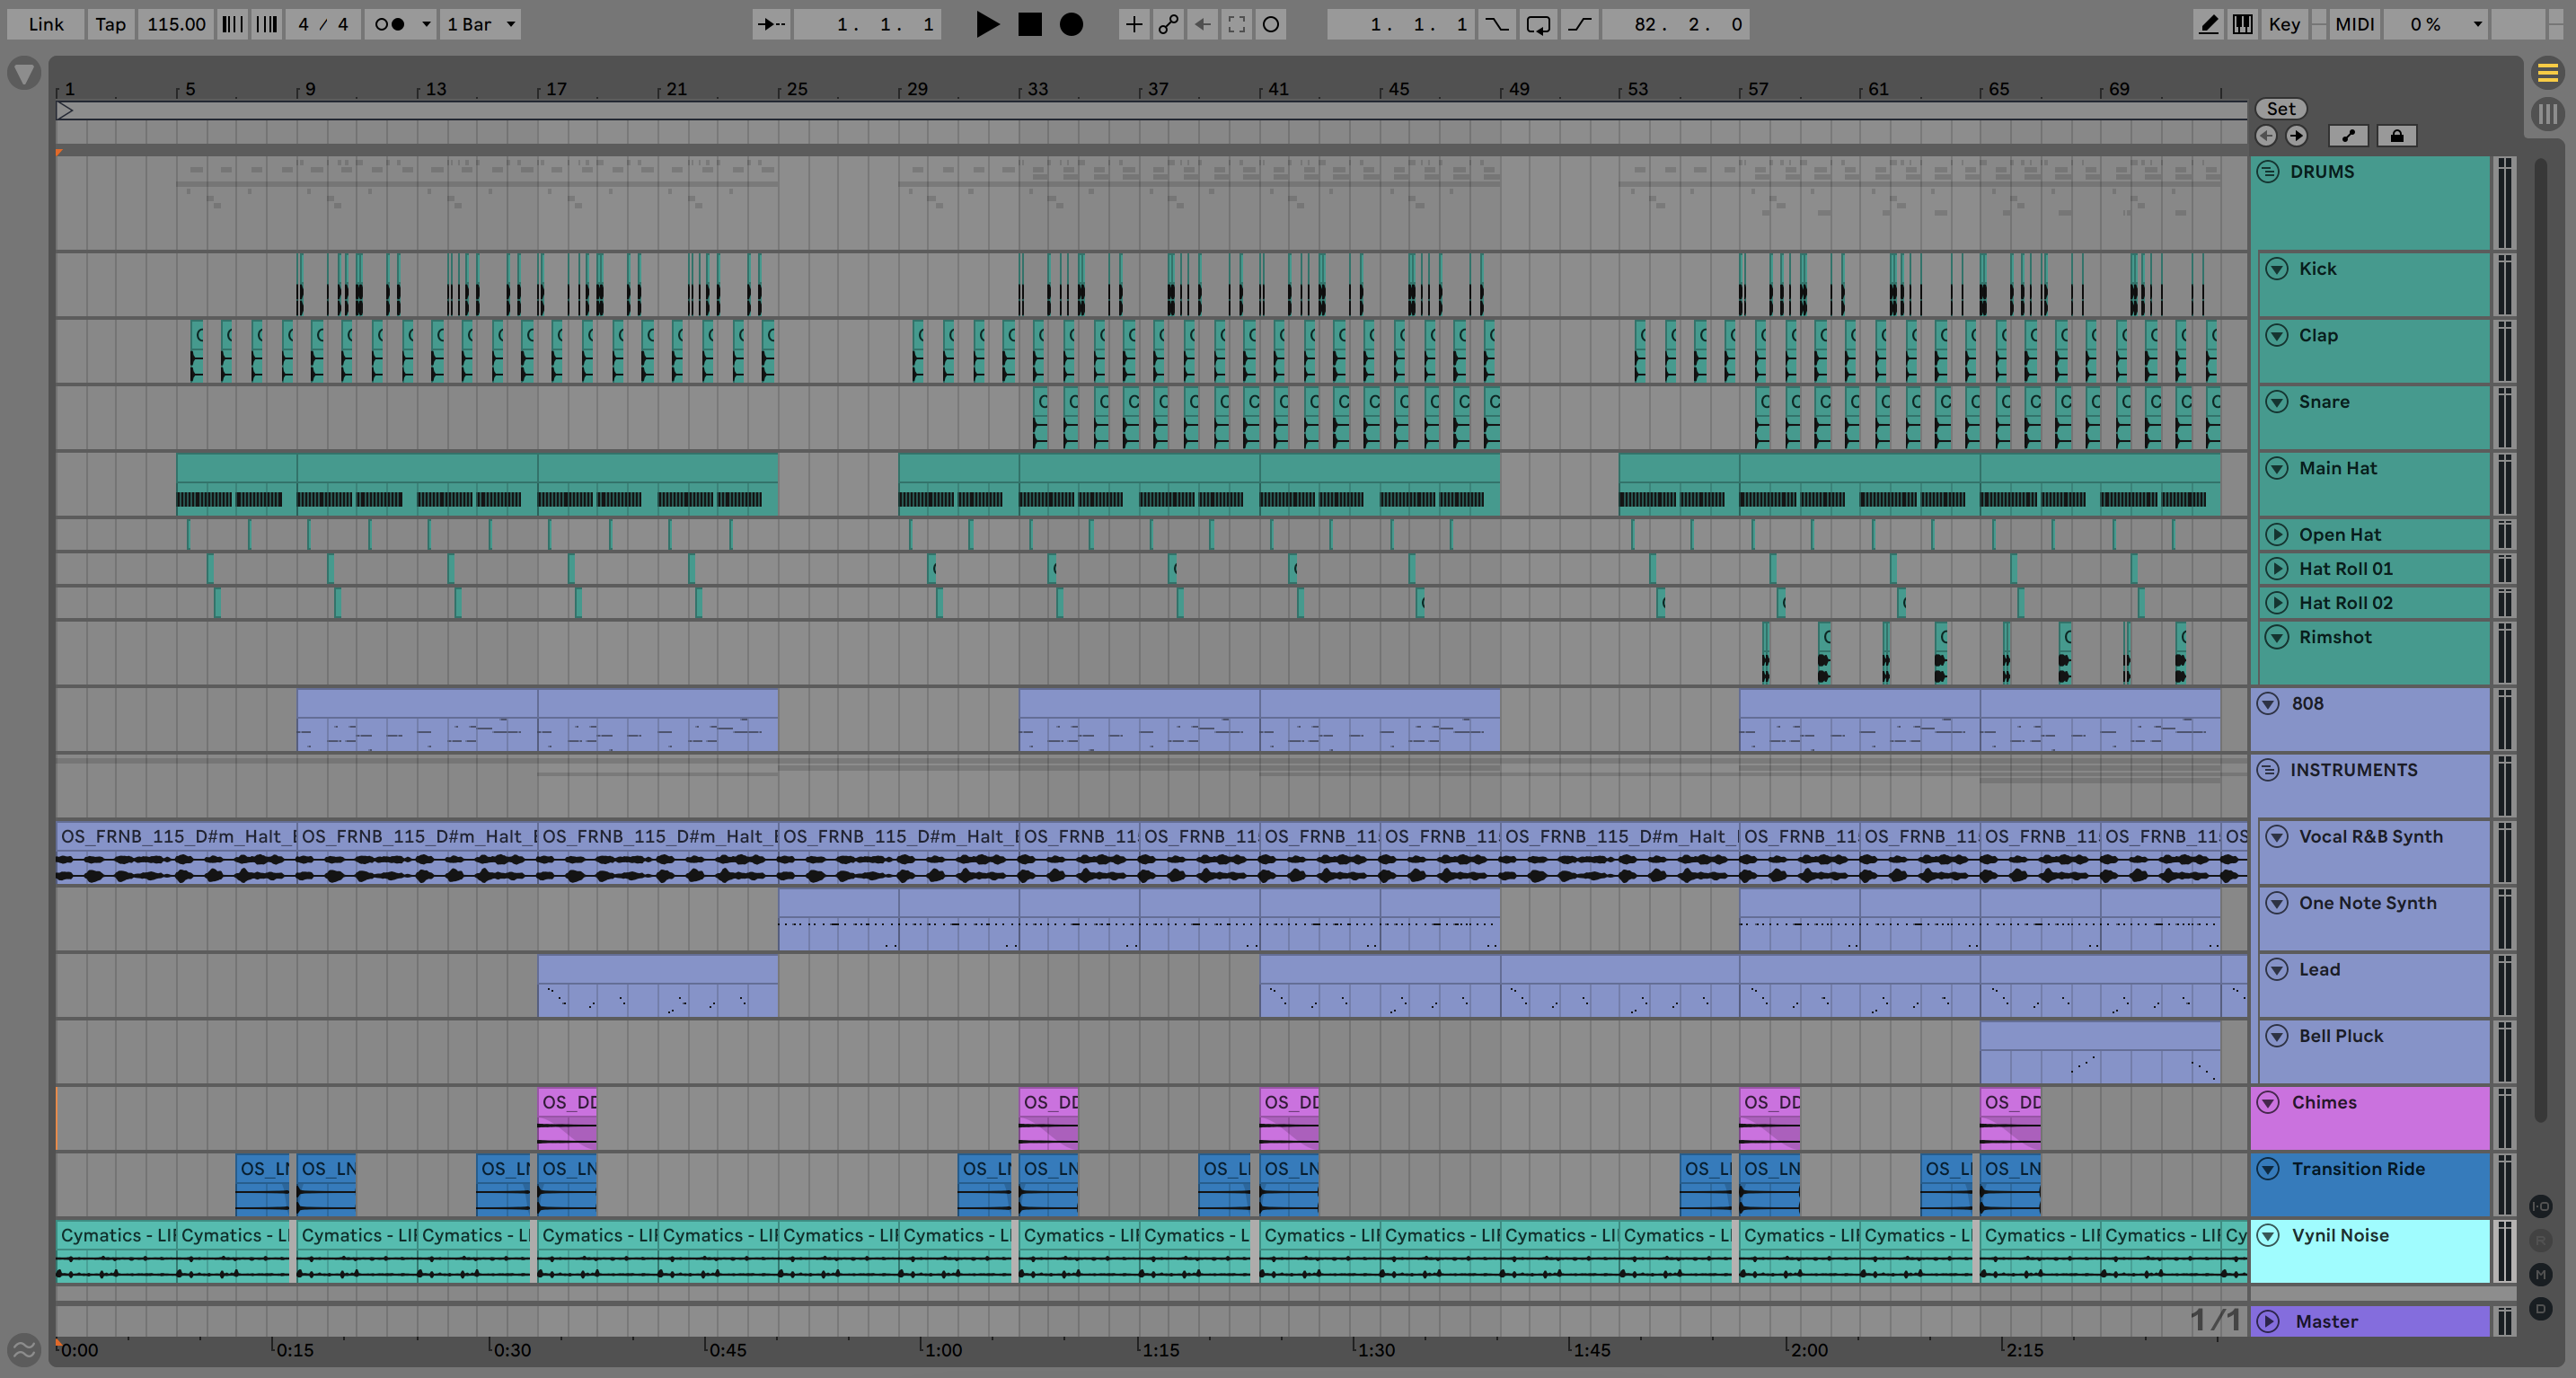Toggle the Metronome button

tap(388, 24)
